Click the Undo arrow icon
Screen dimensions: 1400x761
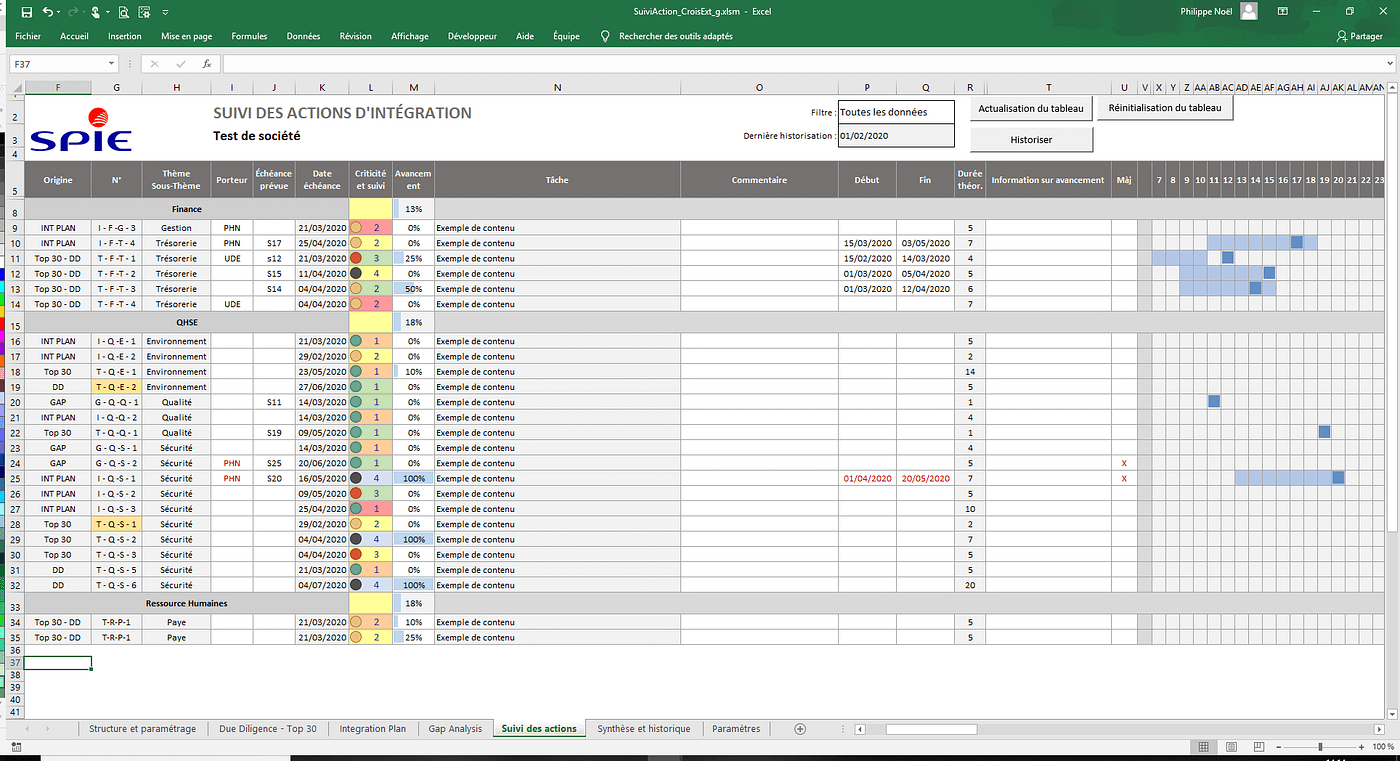(49, 13)
